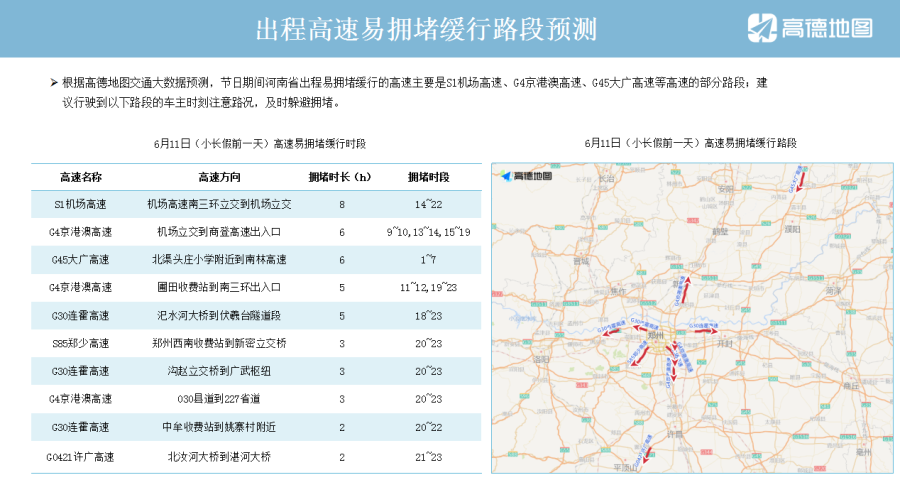Click the G0421许广高速 row name
This screenshot has height=502, width=900.
81,457
